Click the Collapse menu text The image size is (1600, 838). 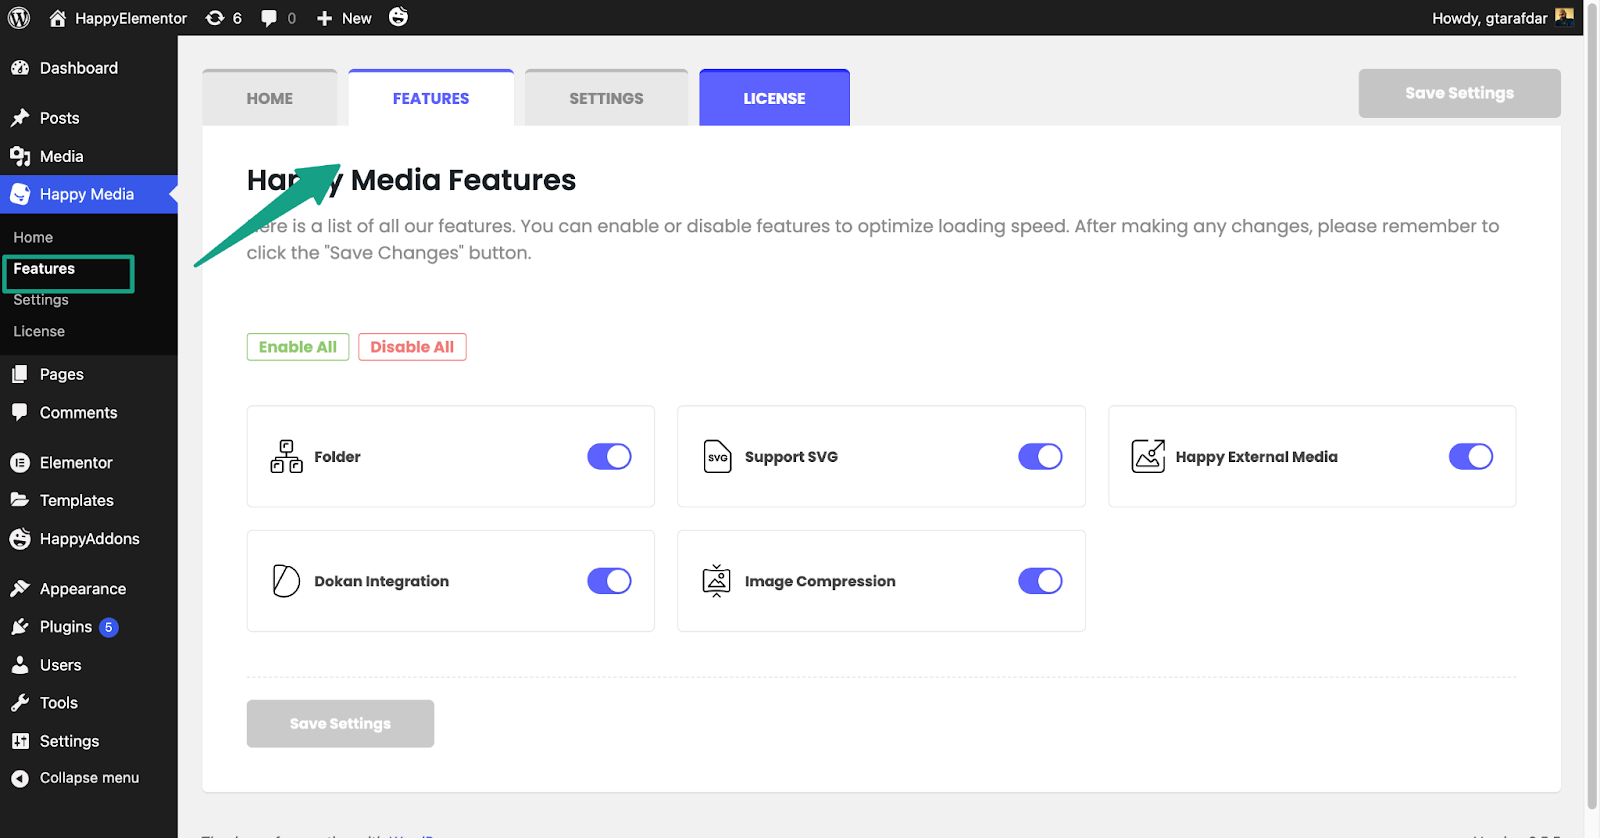coord(89,778)
